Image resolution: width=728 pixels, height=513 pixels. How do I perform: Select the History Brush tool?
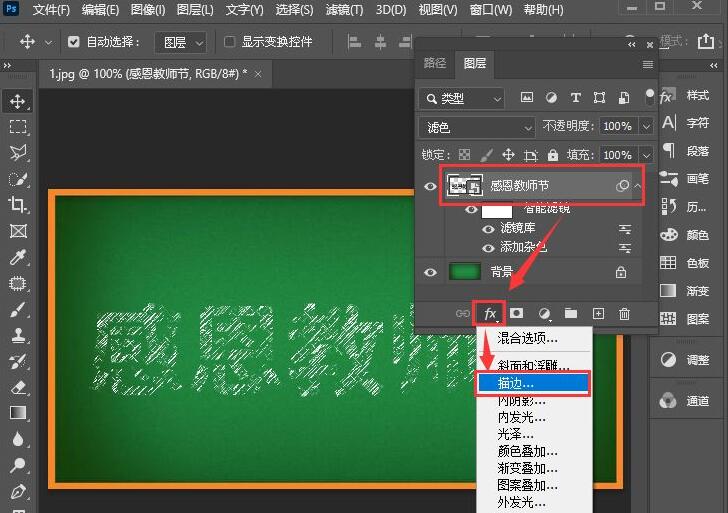[18, 361]
